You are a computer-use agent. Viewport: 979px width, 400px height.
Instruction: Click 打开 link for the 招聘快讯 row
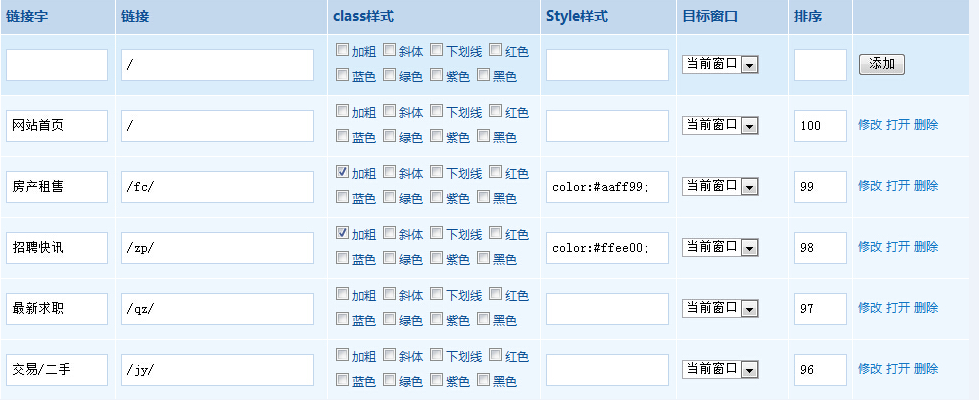[898, 247]
